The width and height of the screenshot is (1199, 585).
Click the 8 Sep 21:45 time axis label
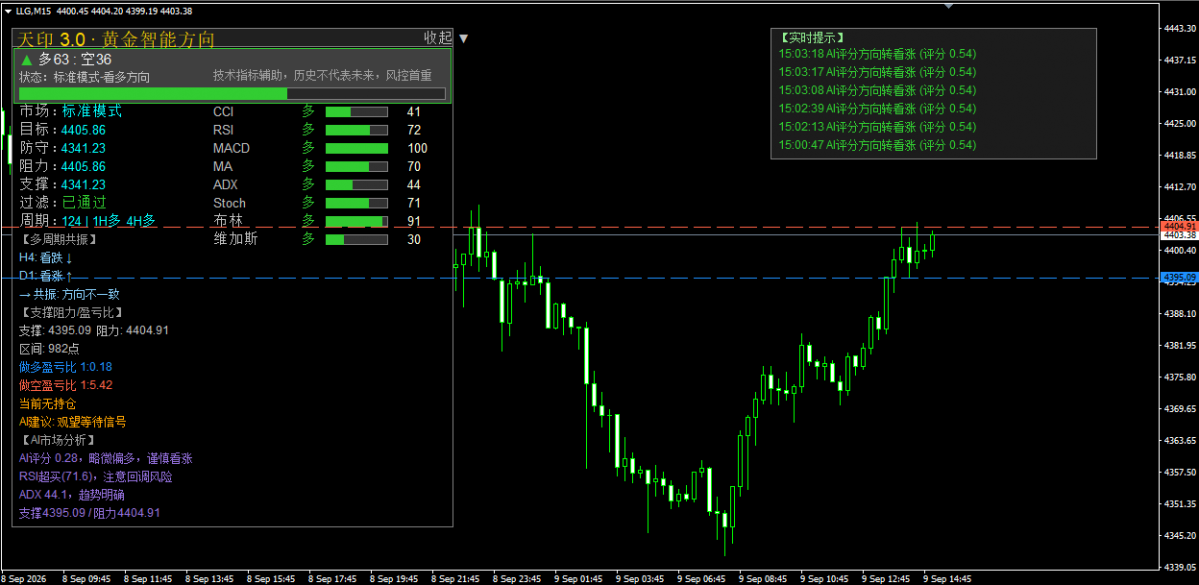click(x=455, y=579)
